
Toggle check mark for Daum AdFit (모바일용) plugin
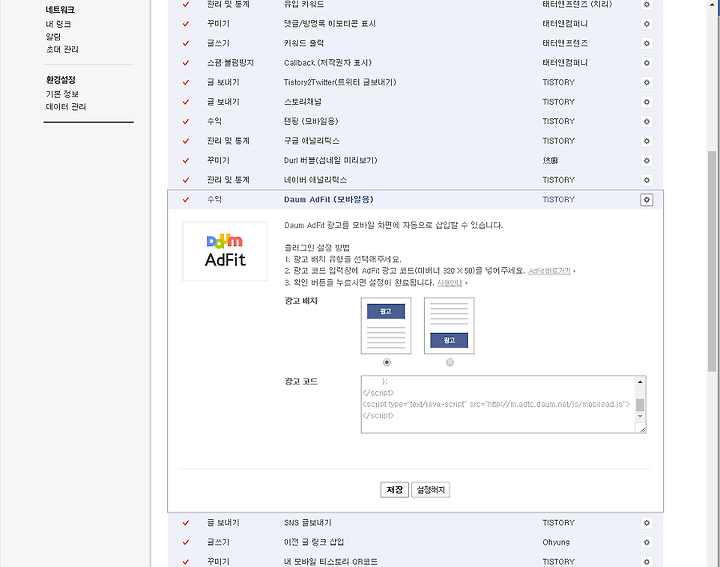point(186,200)
